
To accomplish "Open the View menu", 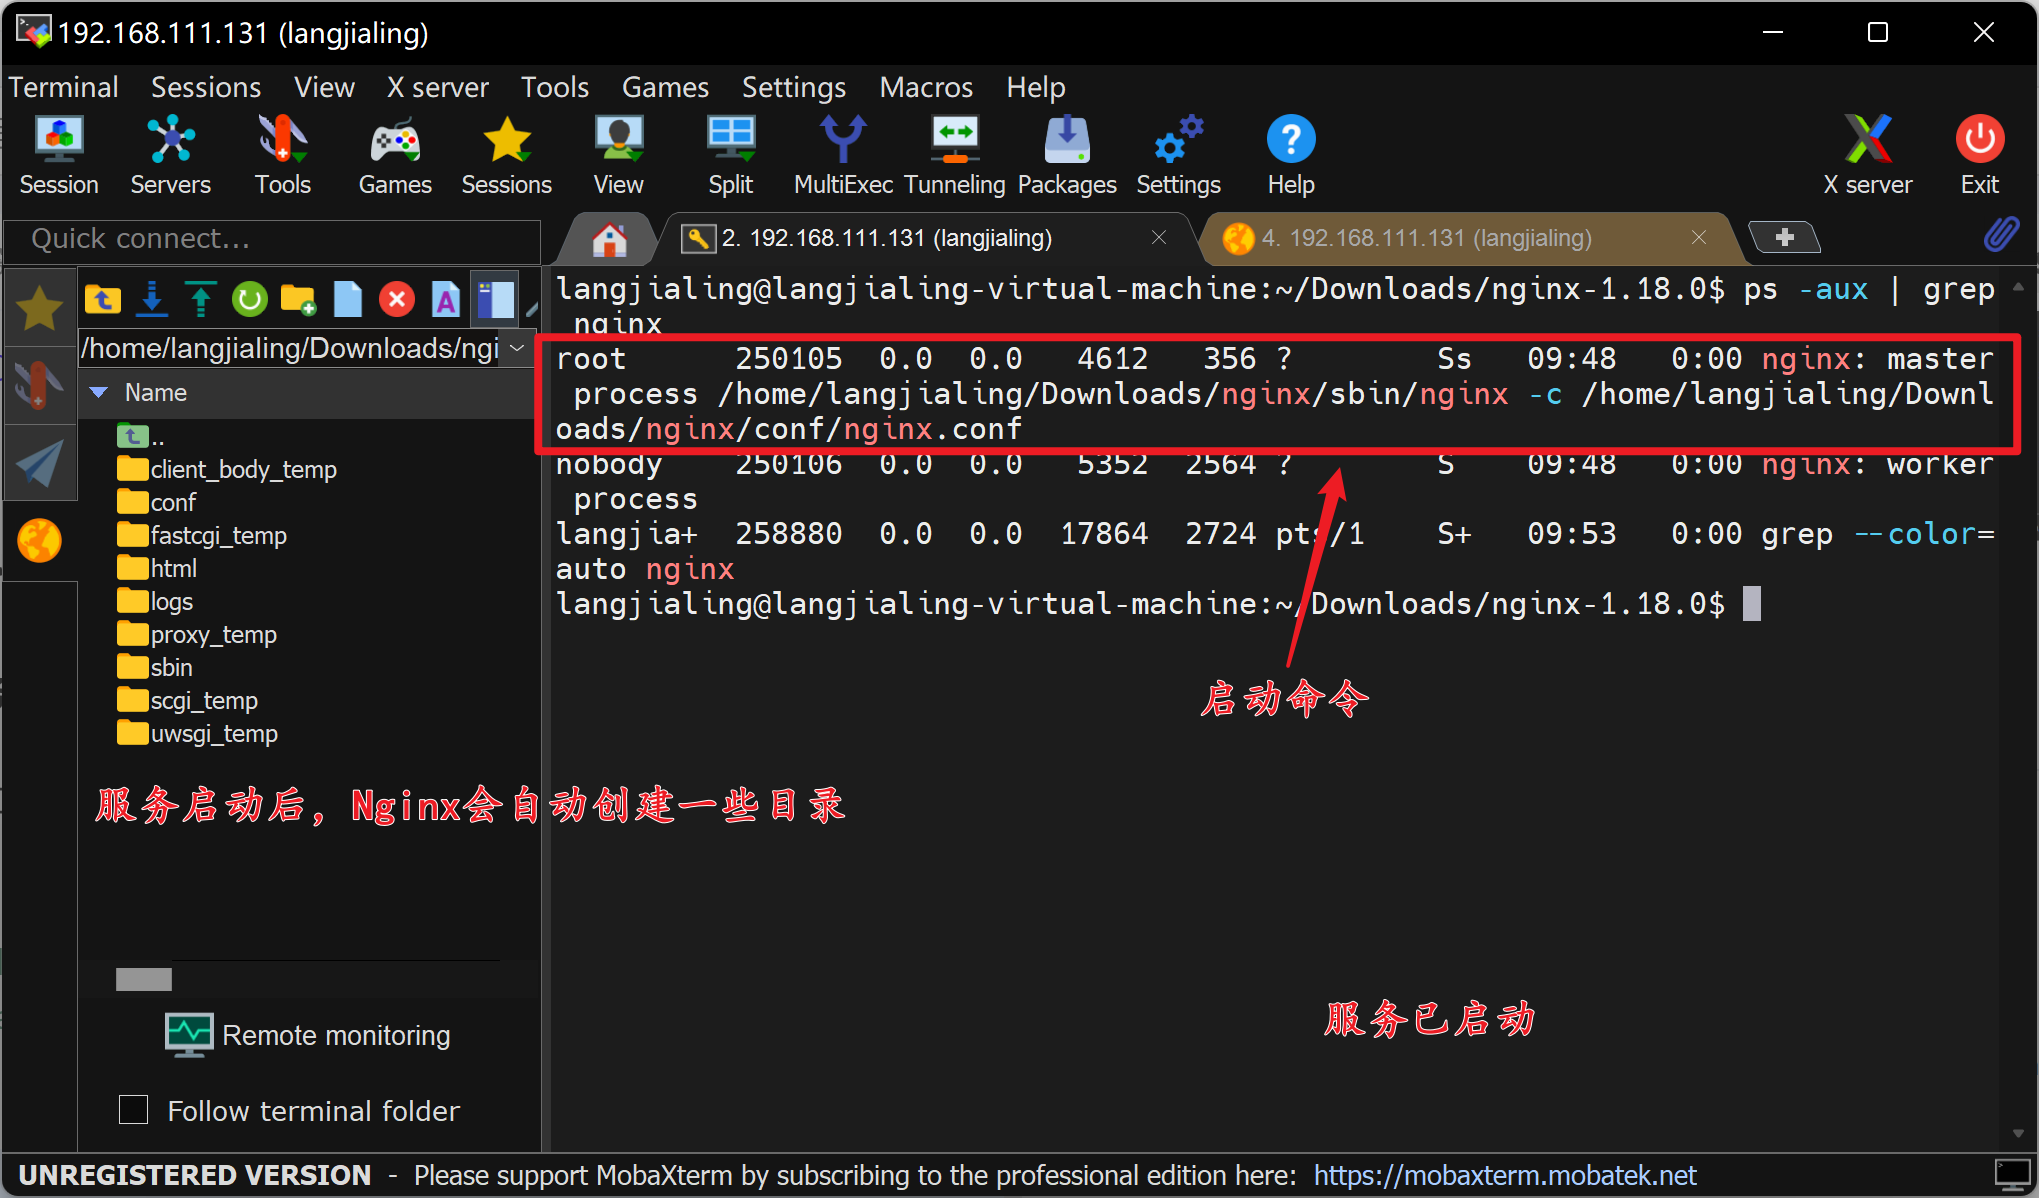I will click(x=324, y=87).
